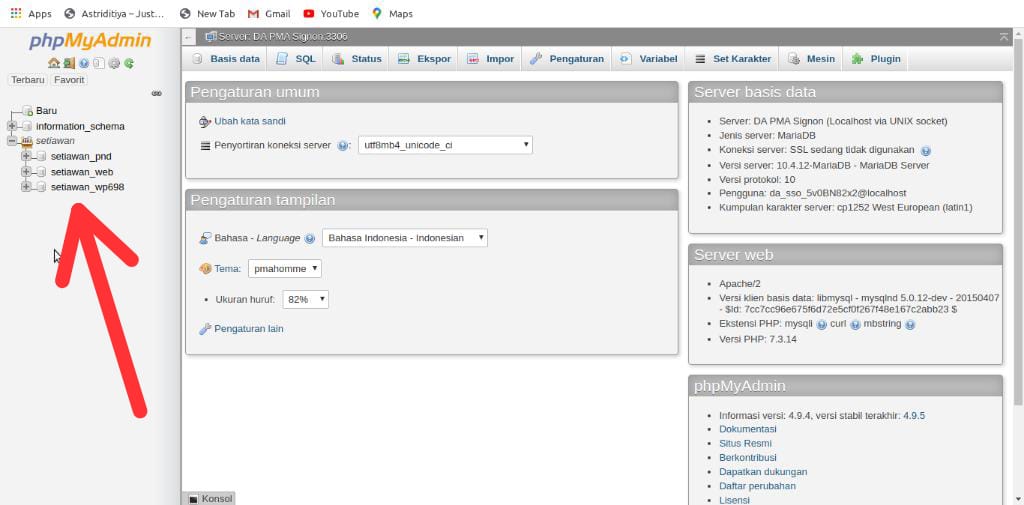Viewport: 1024px width, 505px height.
Task: Open the Gmail bookmark
Action: pyautogui.click(x=269, y=13)
